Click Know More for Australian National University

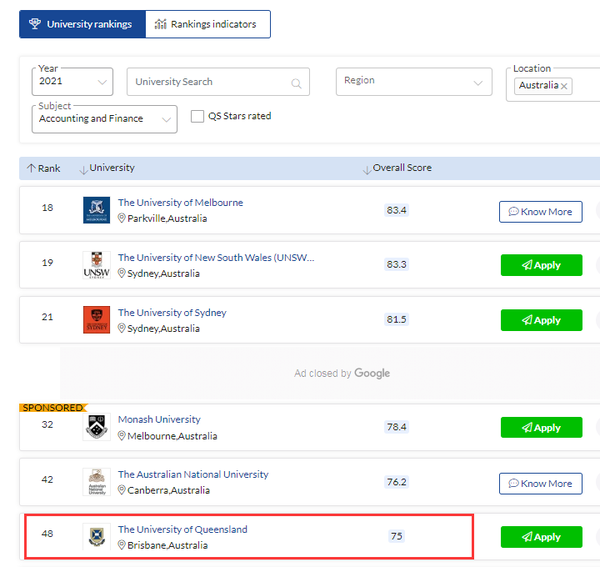point(541,484)
